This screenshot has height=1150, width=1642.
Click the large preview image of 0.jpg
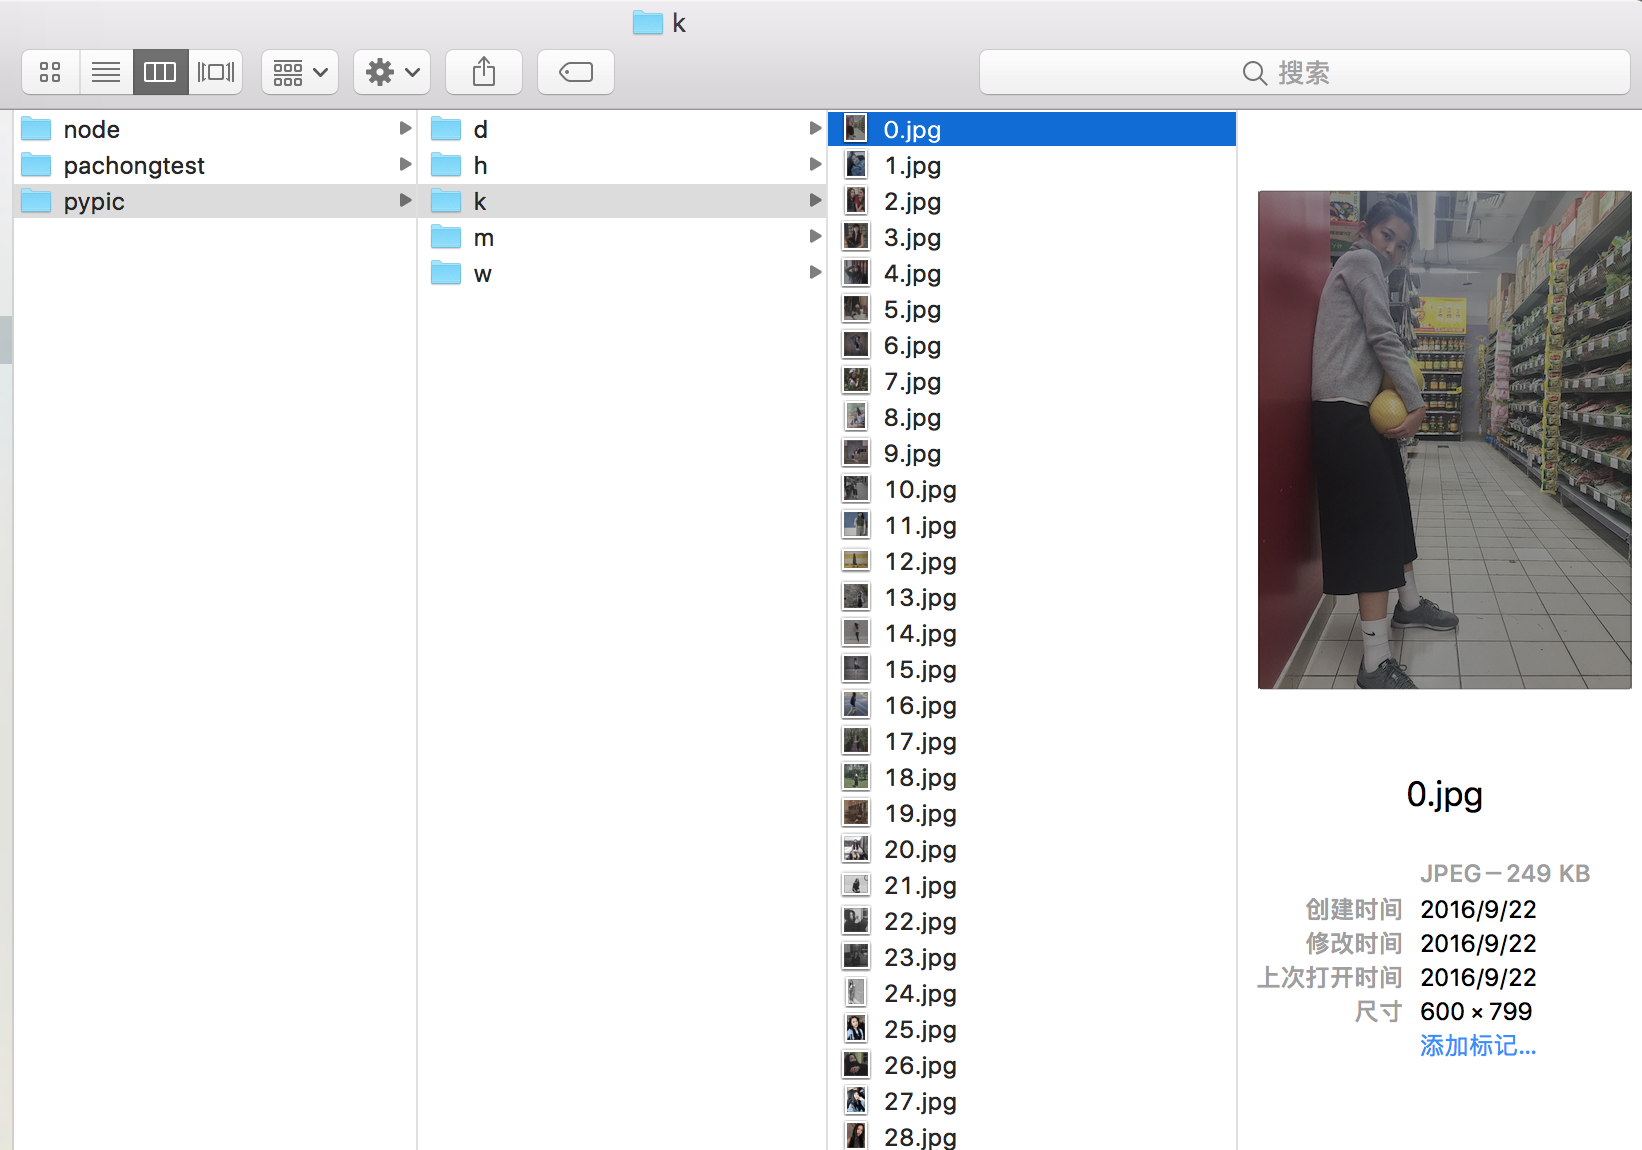tap(1445, 440)
